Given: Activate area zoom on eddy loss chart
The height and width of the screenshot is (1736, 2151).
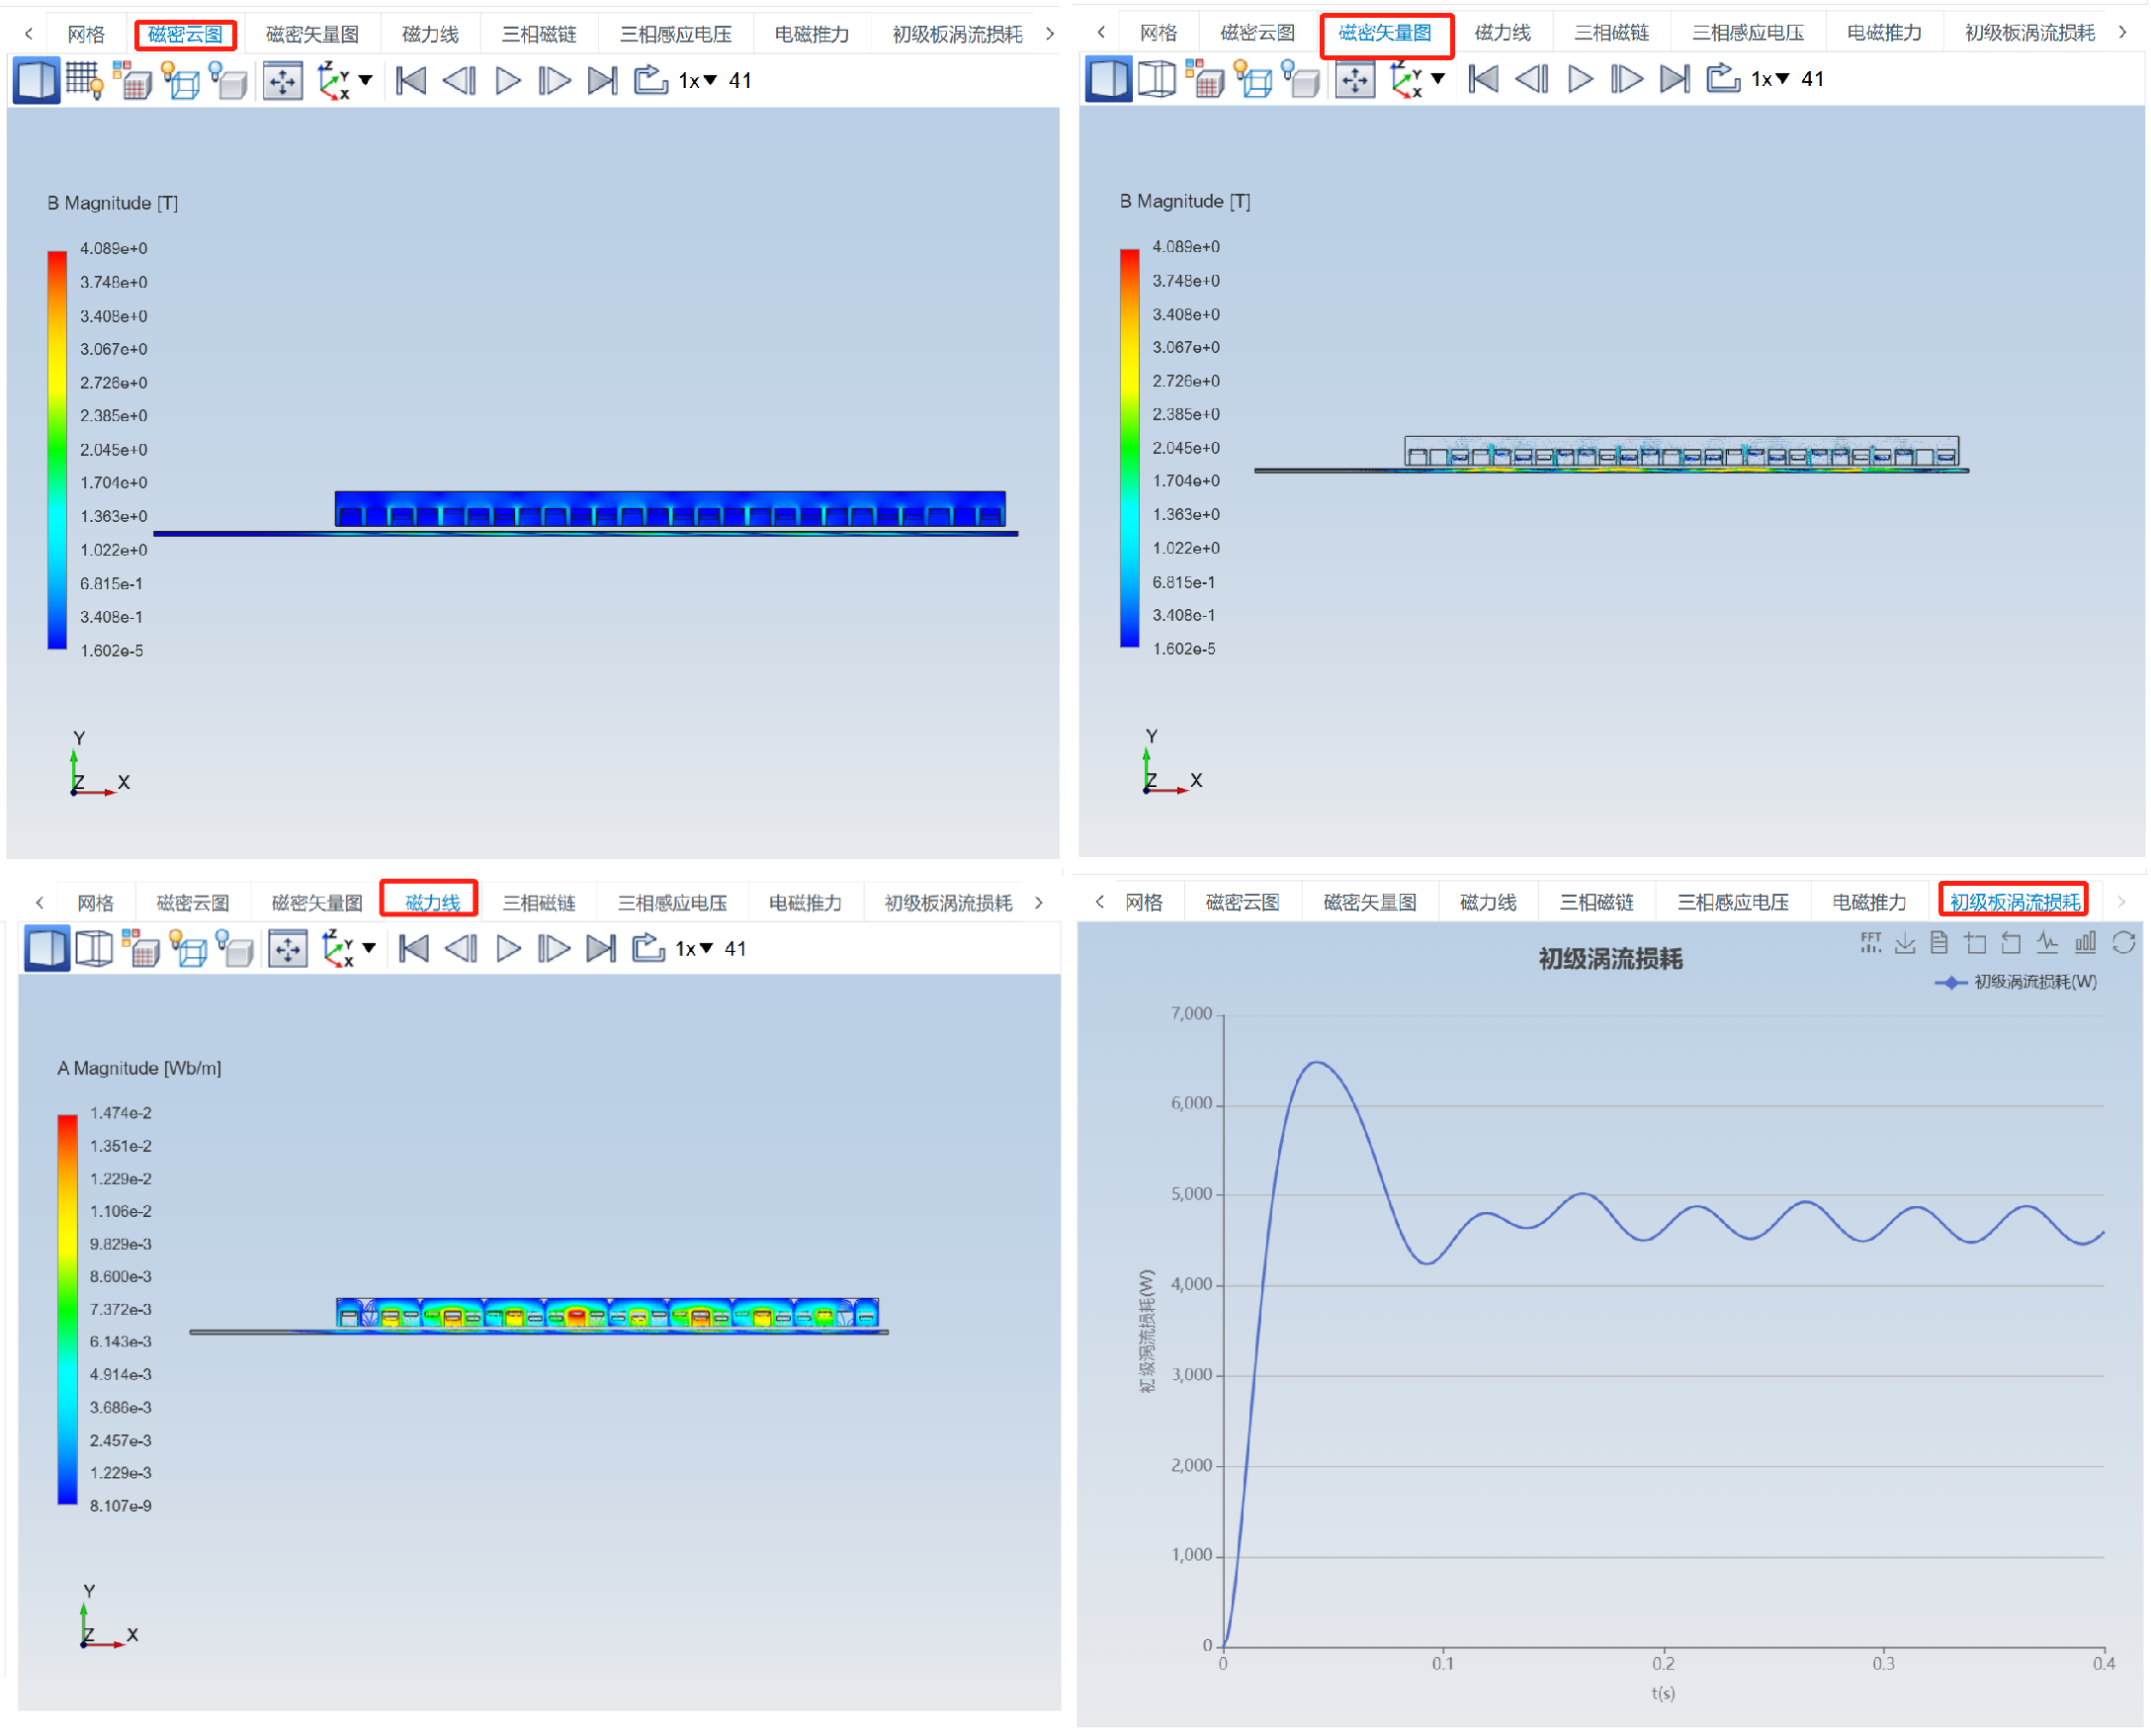Looking at the screenshot, I should [x=1975, y=943].
